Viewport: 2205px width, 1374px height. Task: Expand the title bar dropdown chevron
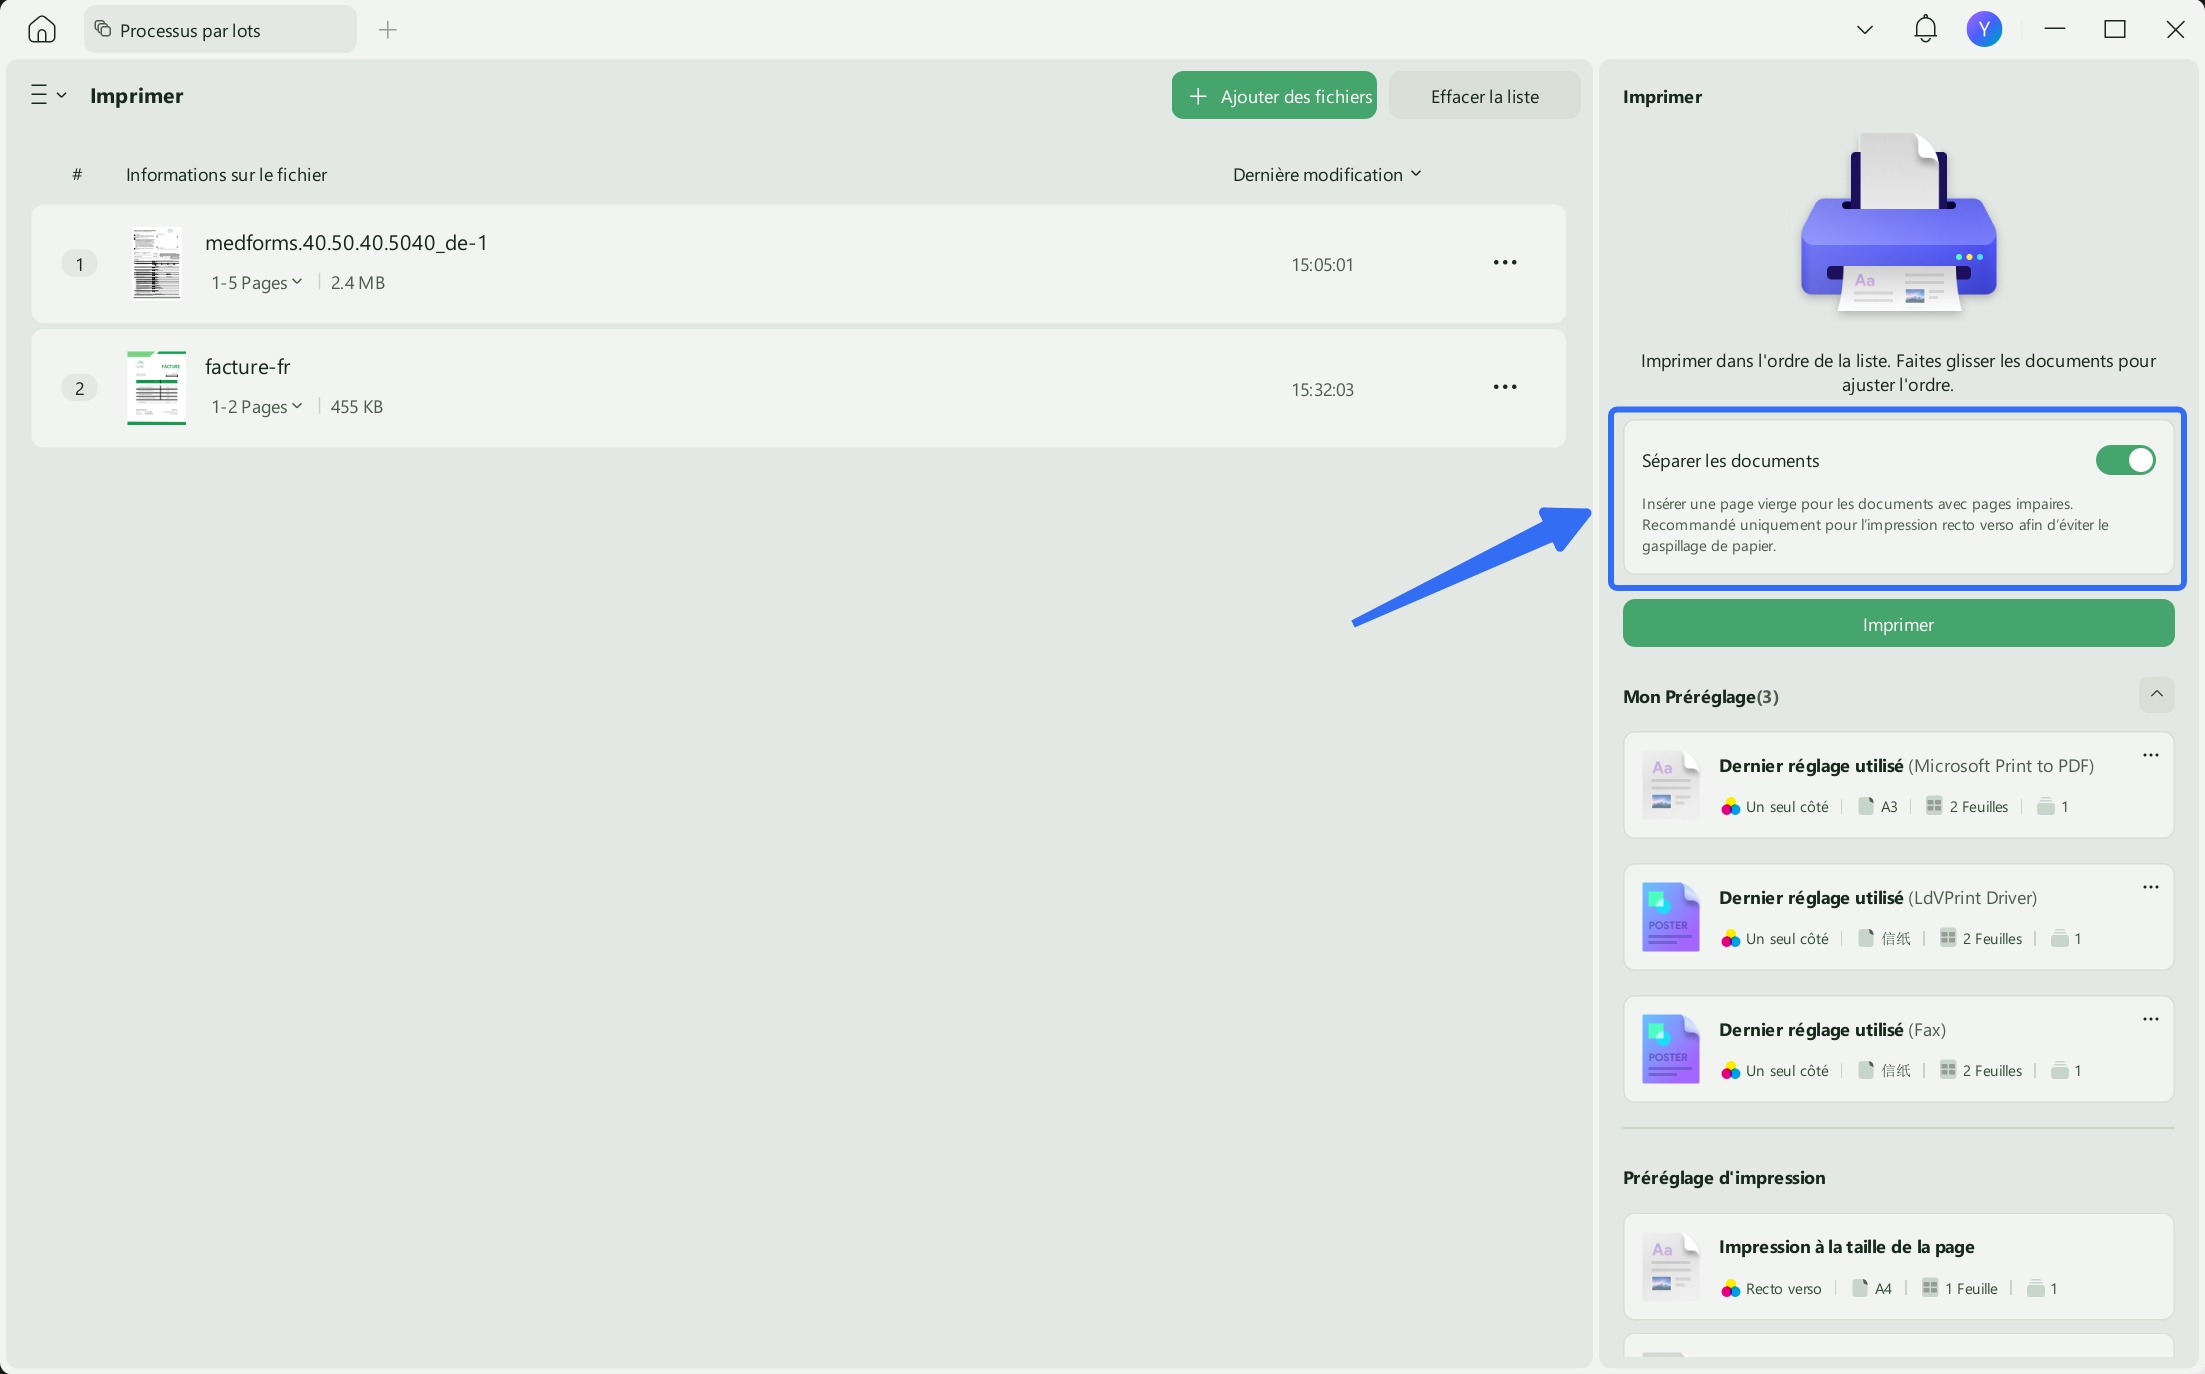tap(1864, 30)
